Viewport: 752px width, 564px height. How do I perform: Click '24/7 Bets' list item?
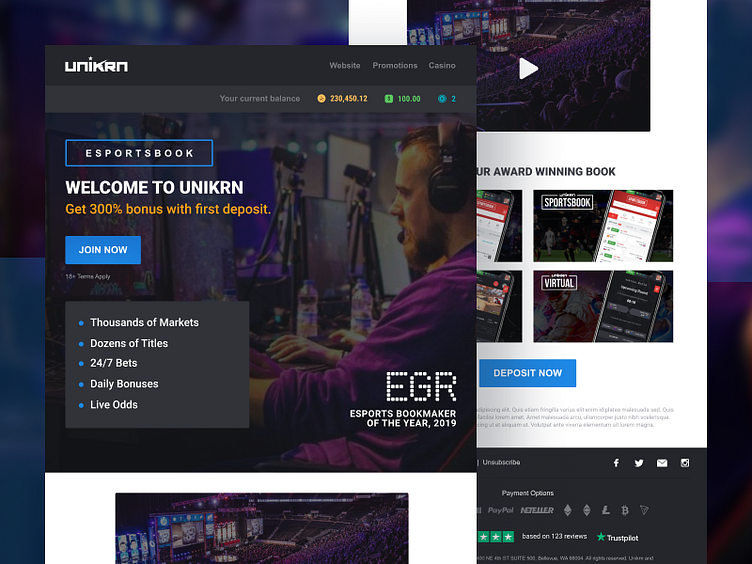114,363
